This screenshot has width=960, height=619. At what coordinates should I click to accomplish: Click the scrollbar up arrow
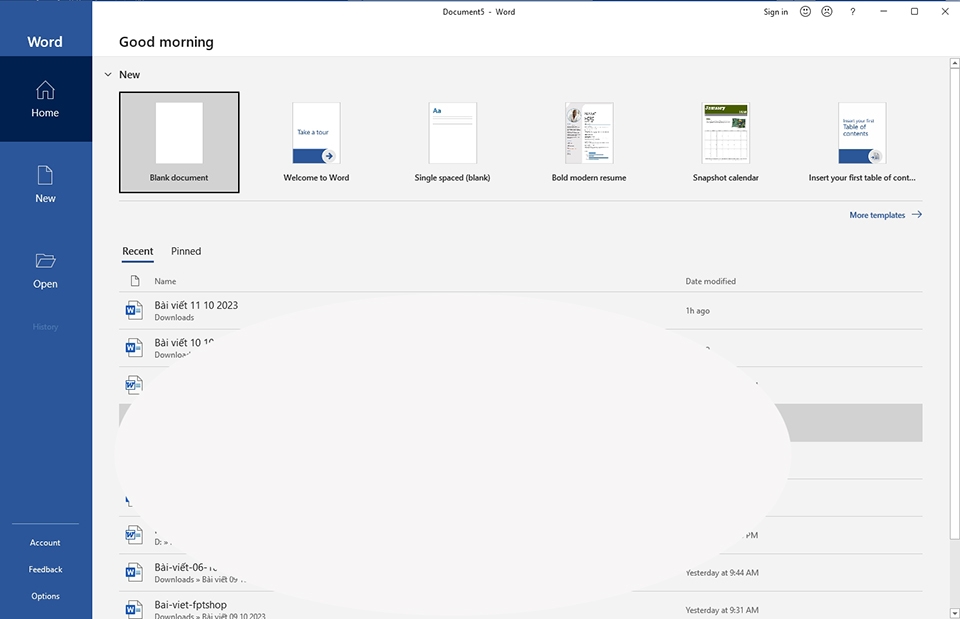[x=954, y=63]
